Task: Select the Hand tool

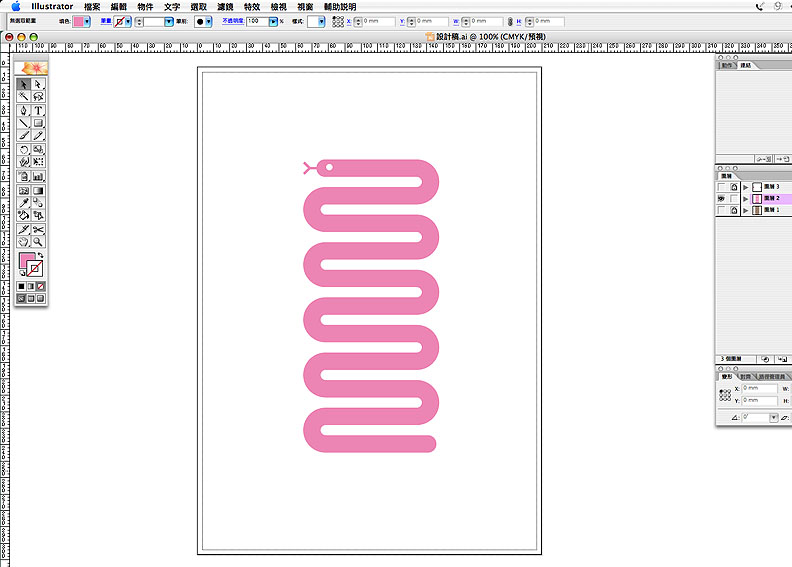Action: pos(23,242)
